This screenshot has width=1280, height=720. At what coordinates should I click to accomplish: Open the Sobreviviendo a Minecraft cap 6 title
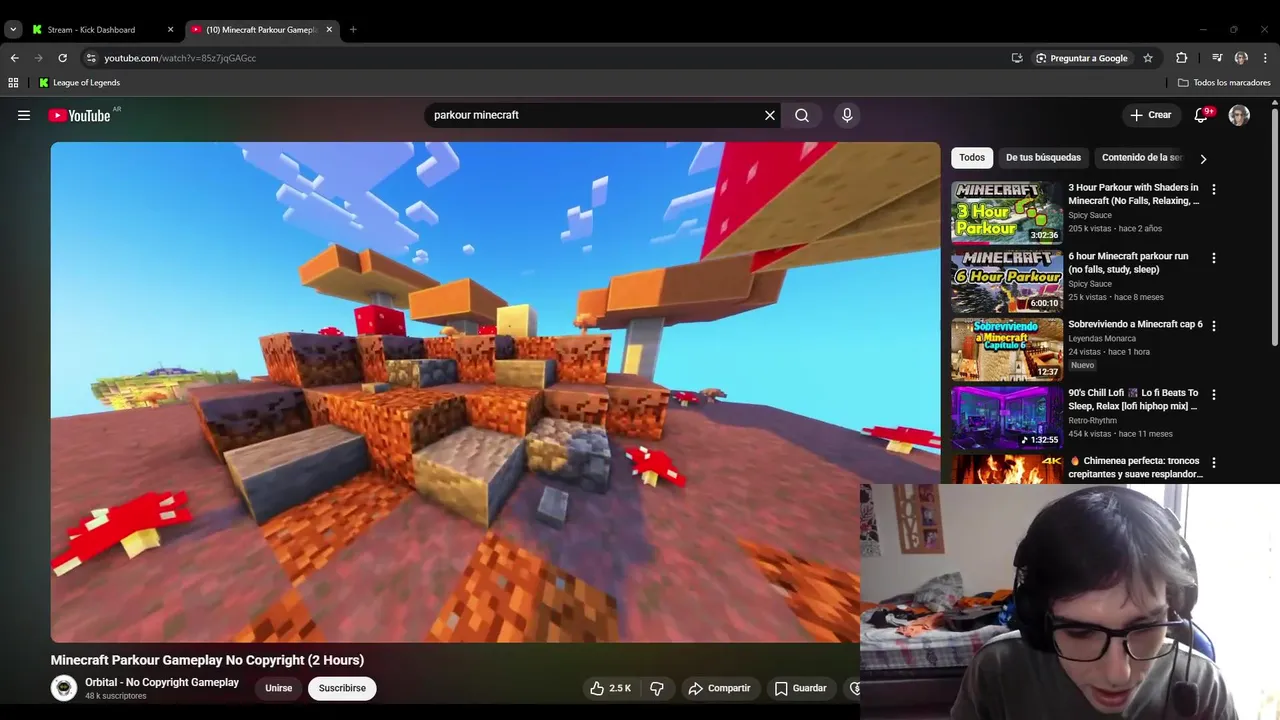pyautogui.click(x=1135, y=324)
